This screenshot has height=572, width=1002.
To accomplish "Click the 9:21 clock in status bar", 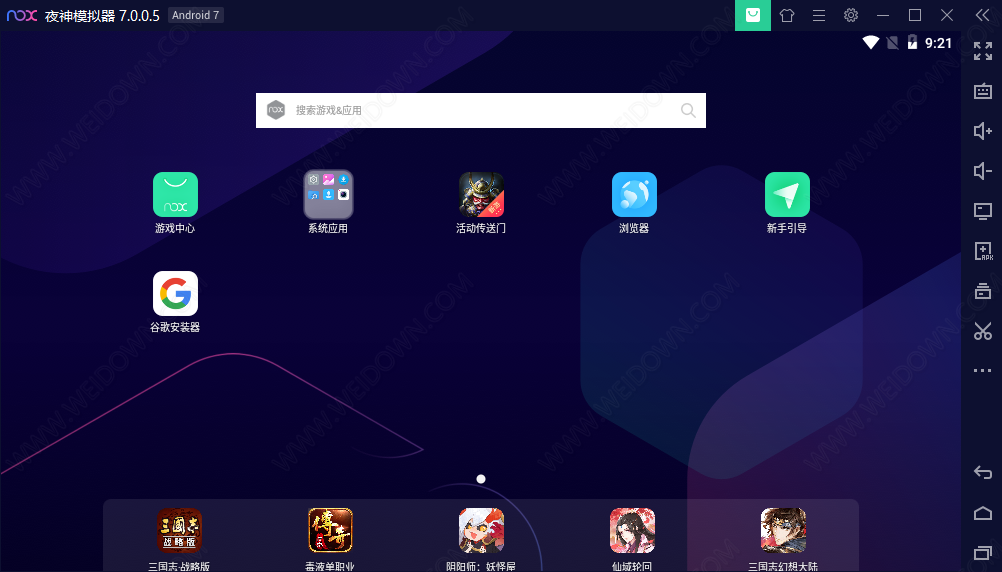I will click(x=938, y=43).
